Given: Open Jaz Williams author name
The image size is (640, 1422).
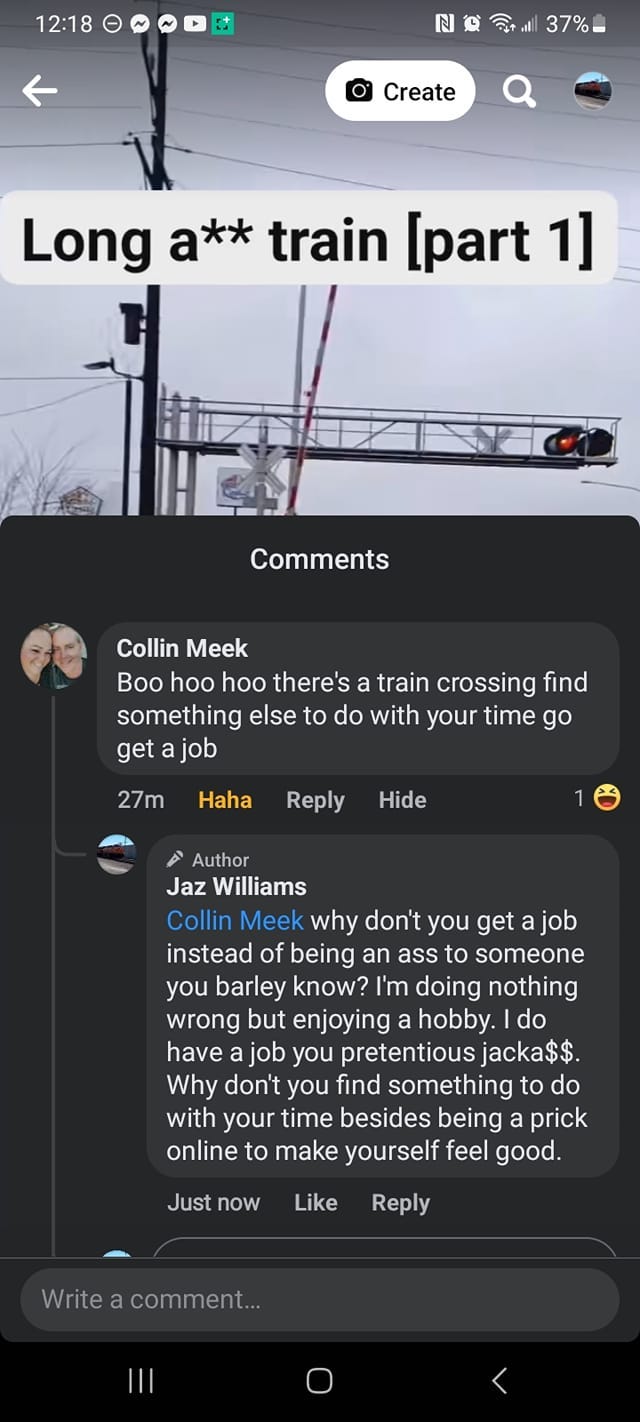Looking at the screenshot, I should pyautogui.click(x=236, y=886).
